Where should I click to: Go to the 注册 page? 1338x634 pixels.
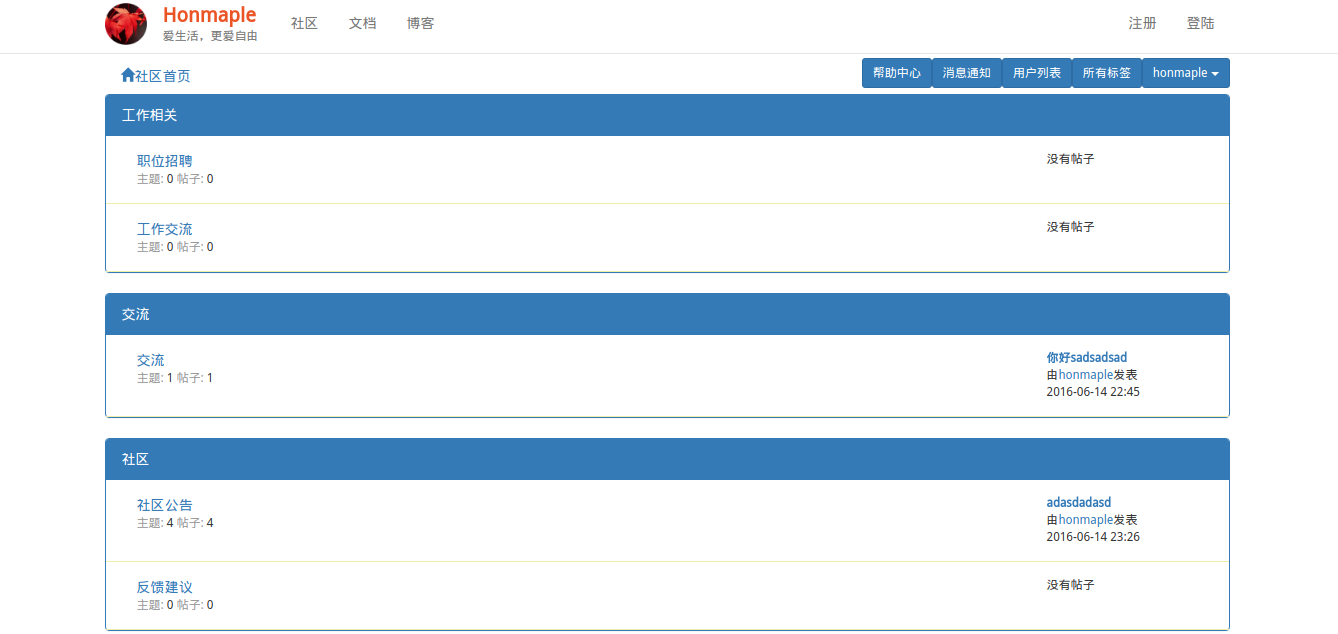(1142, 23)
